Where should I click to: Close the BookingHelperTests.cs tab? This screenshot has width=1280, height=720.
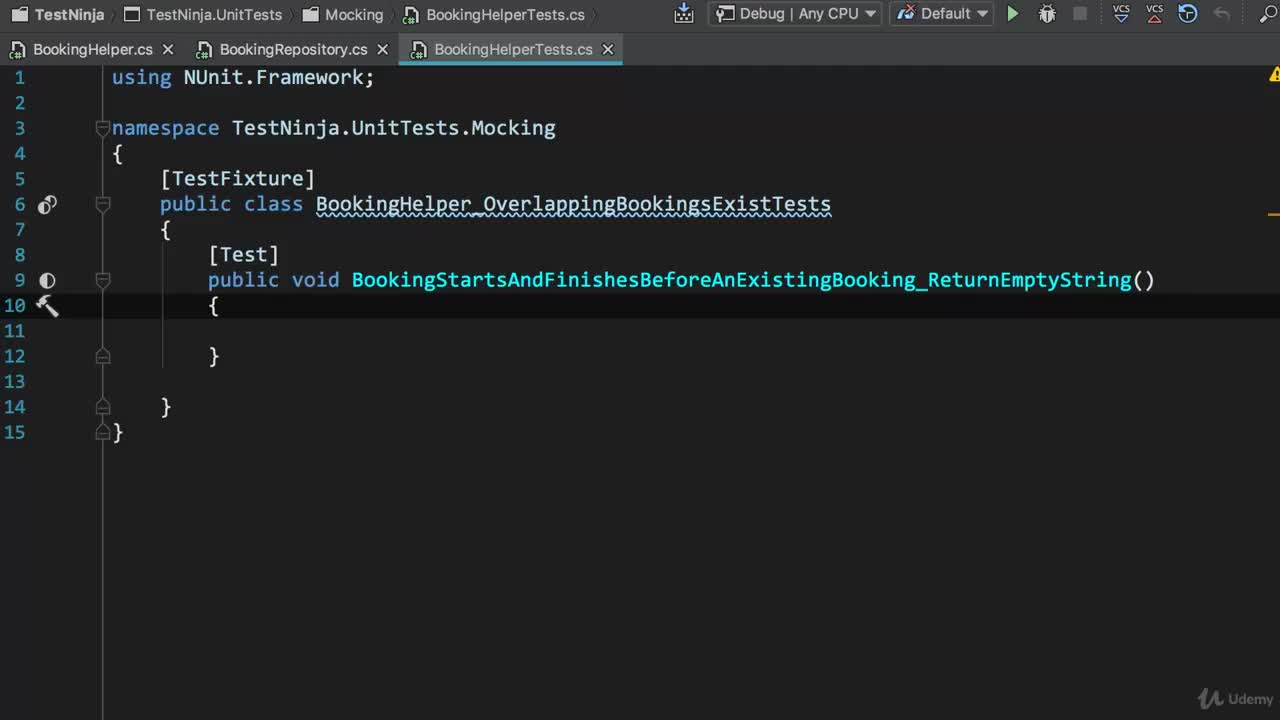click(607, 49)
